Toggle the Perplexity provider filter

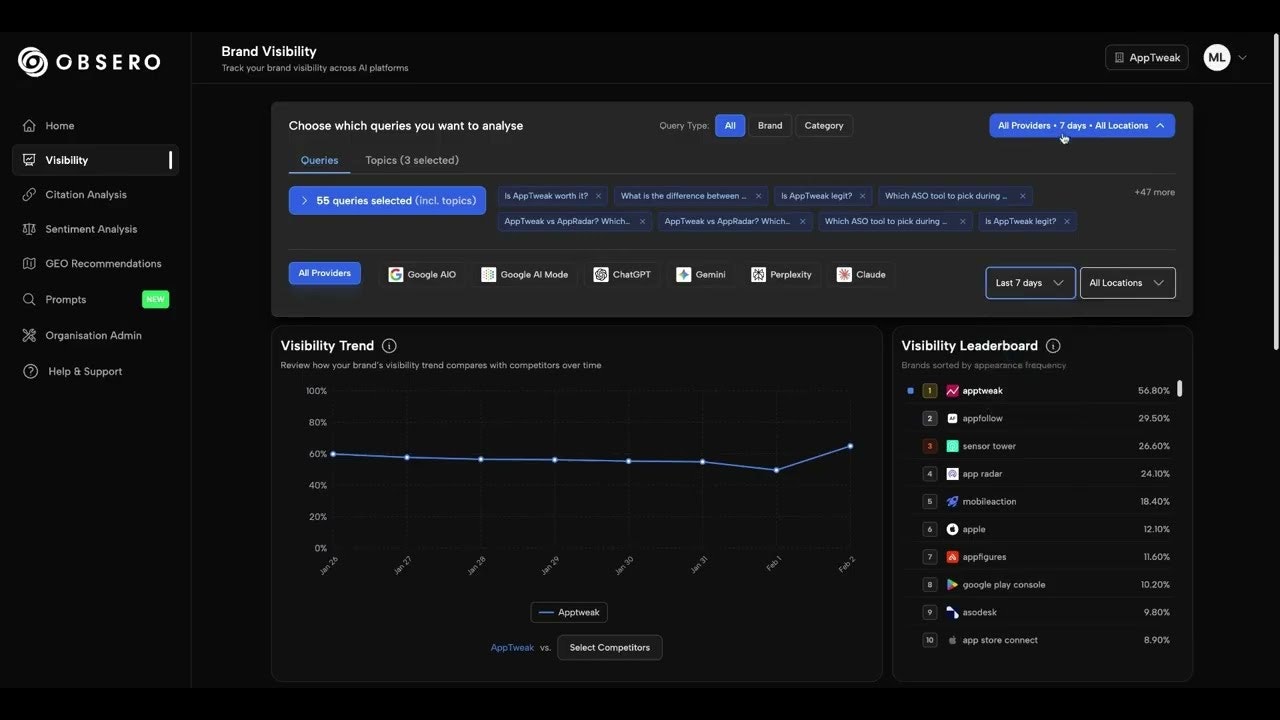(782, 275)
